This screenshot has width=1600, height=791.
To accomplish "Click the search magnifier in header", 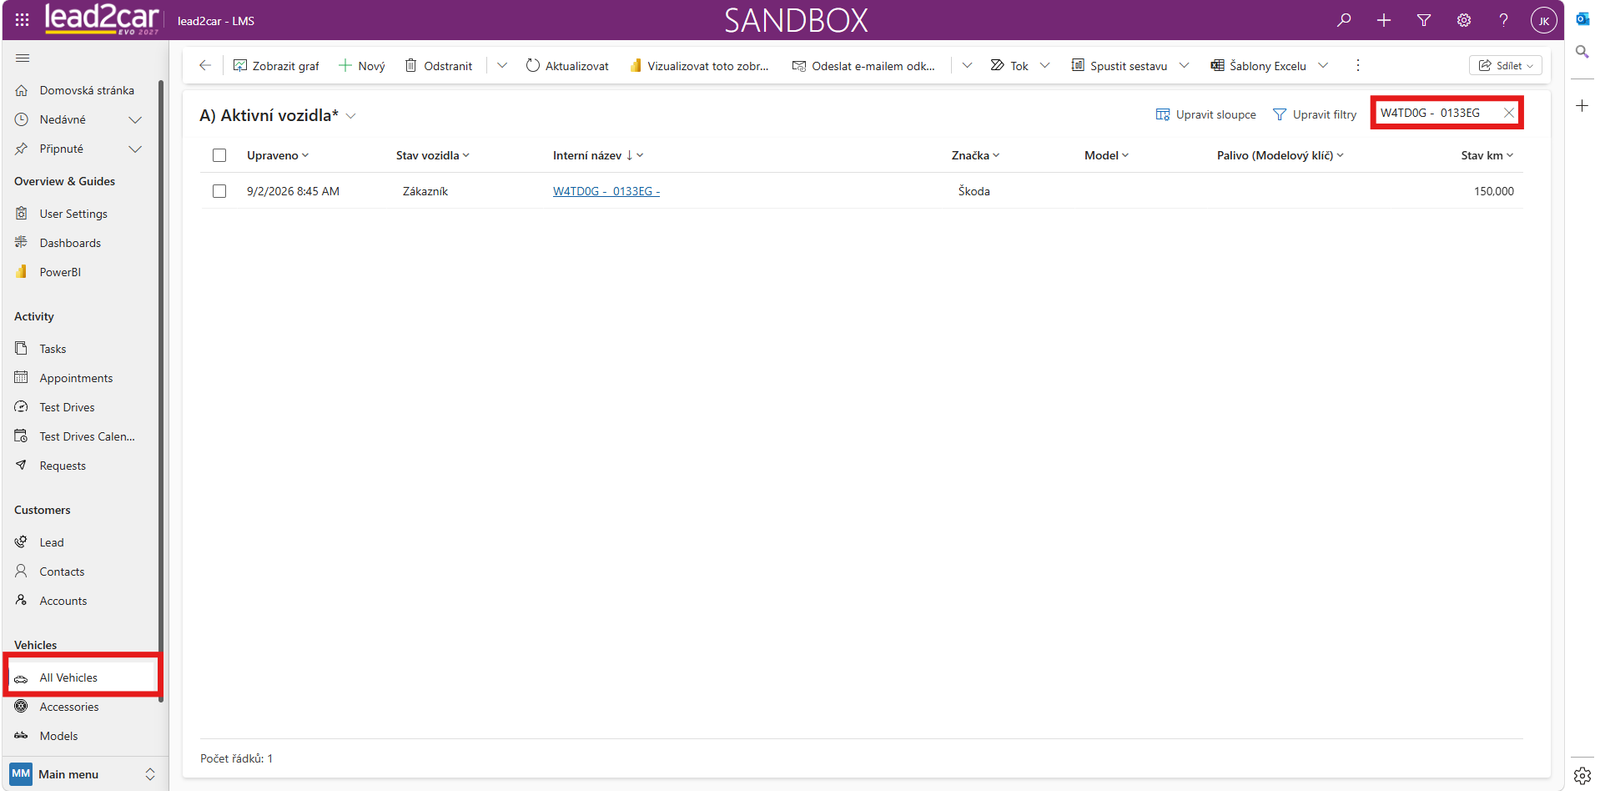I will [1344, 20].
